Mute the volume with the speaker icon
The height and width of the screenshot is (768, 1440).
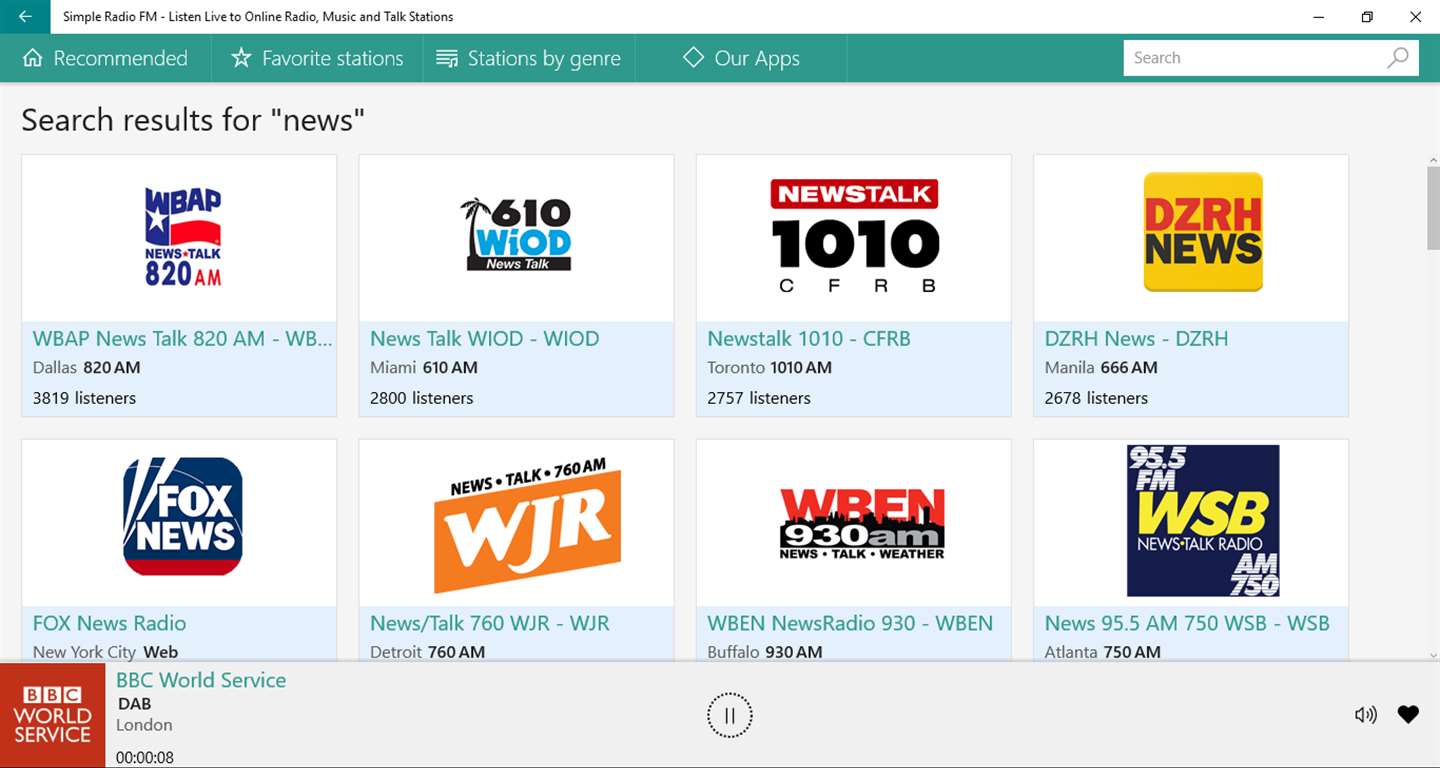click(1365, 714)
